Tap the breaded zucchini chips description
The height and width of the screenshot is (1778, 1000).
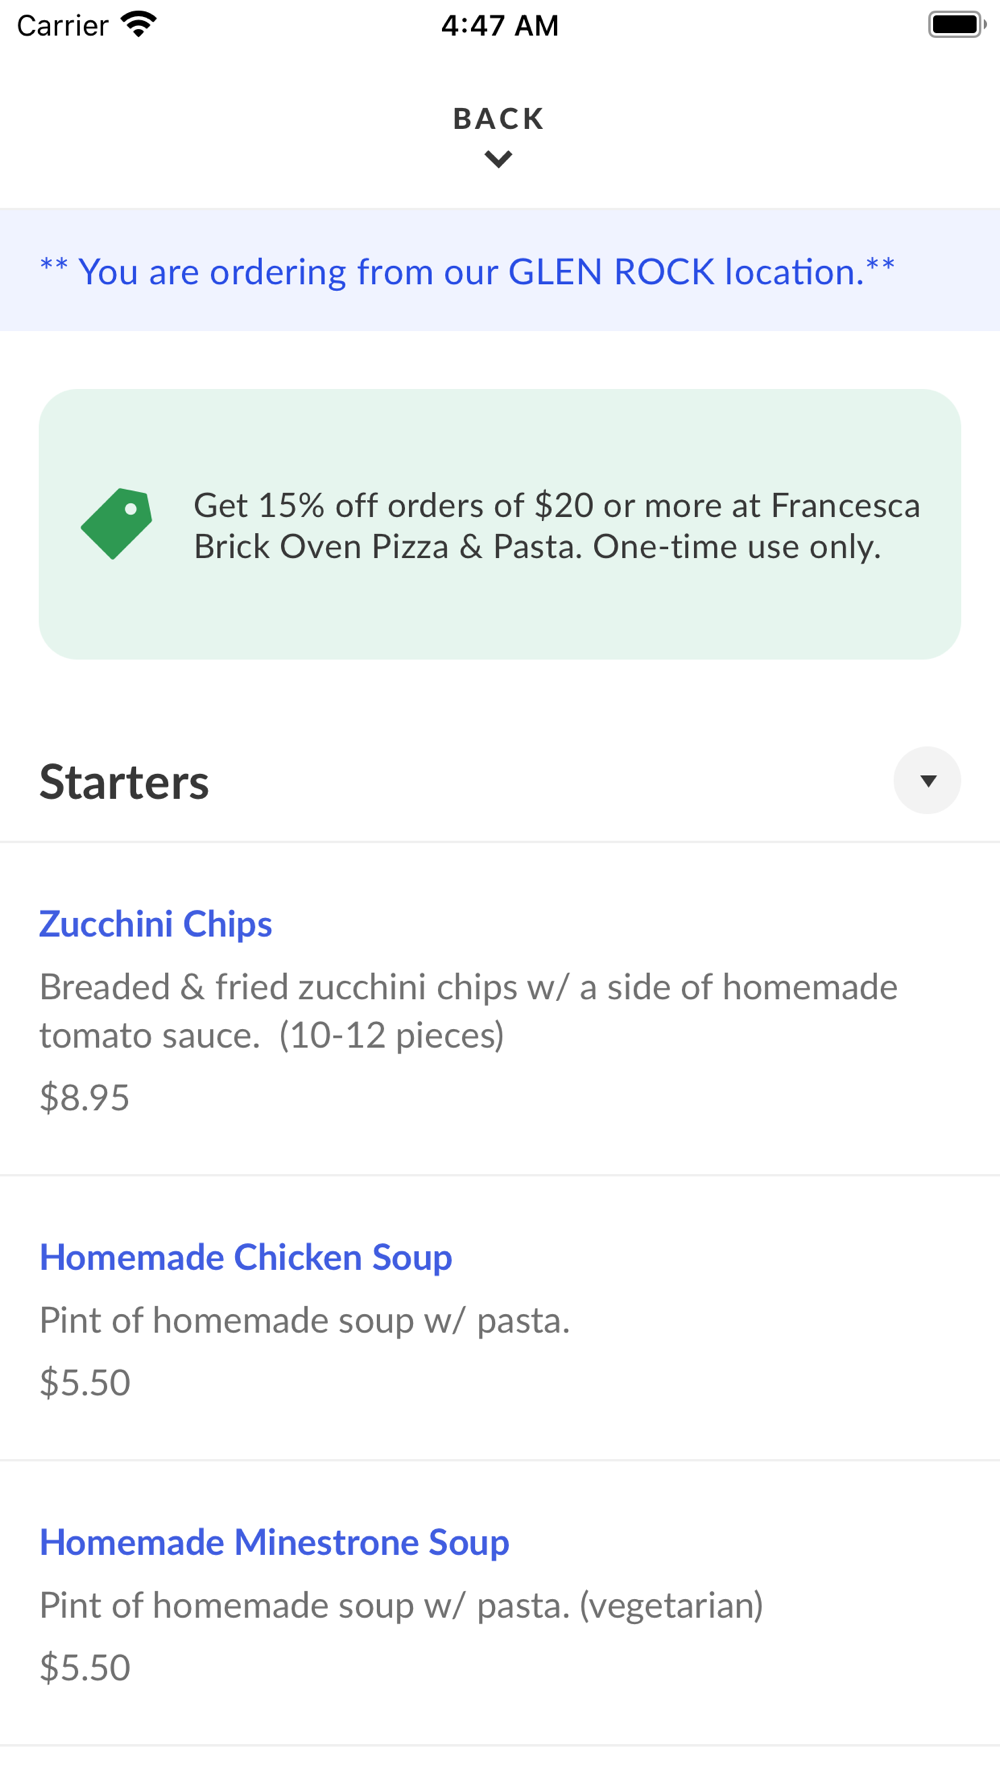468,1010
